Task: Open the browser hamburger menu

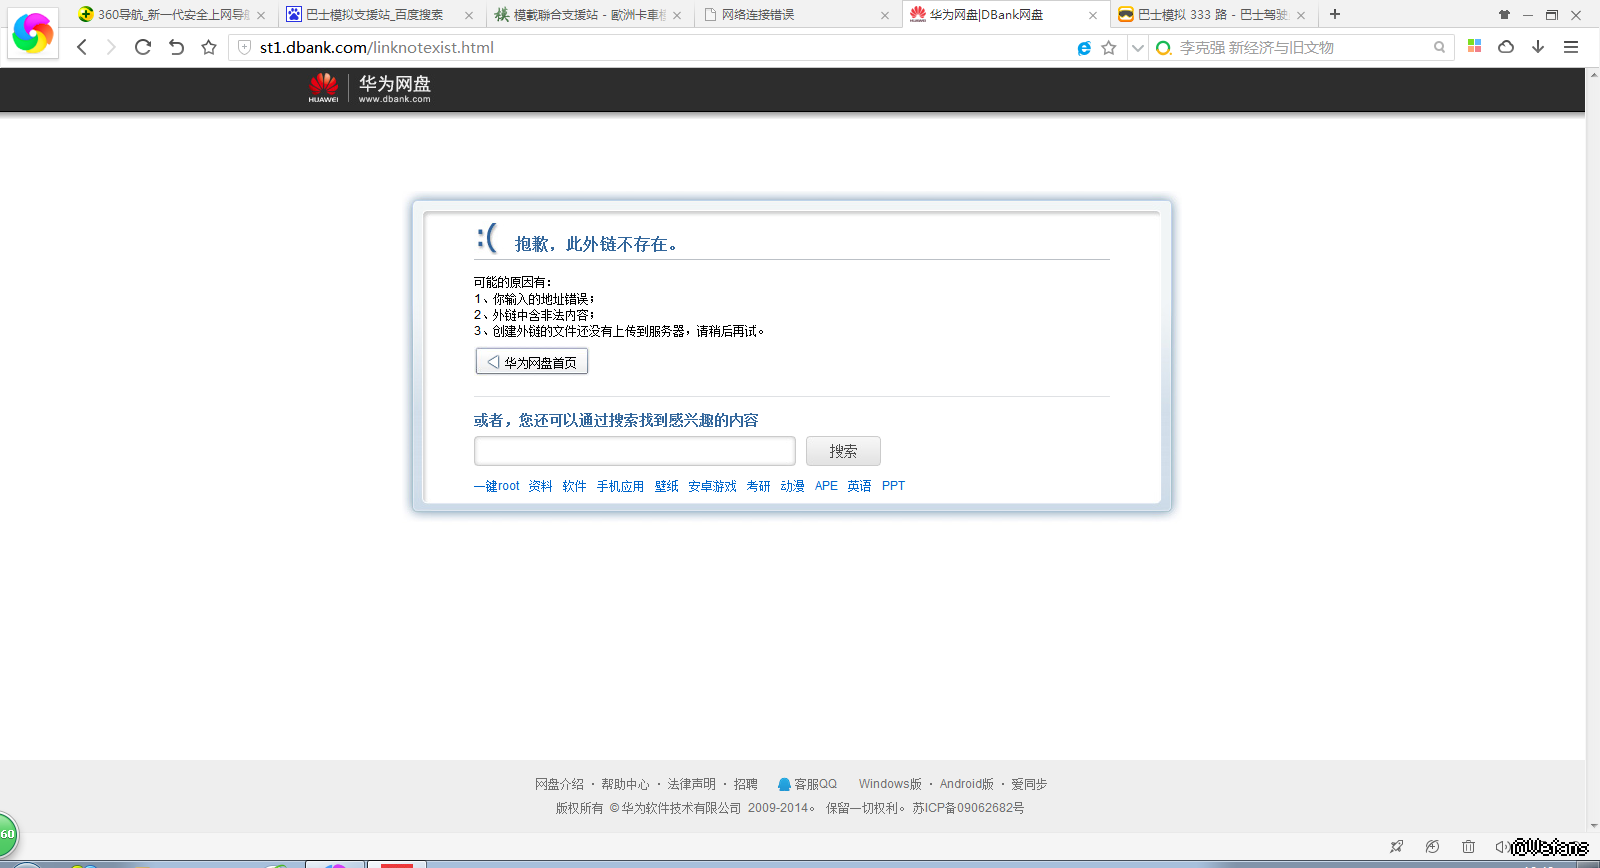Action: tap(1571, 47)
